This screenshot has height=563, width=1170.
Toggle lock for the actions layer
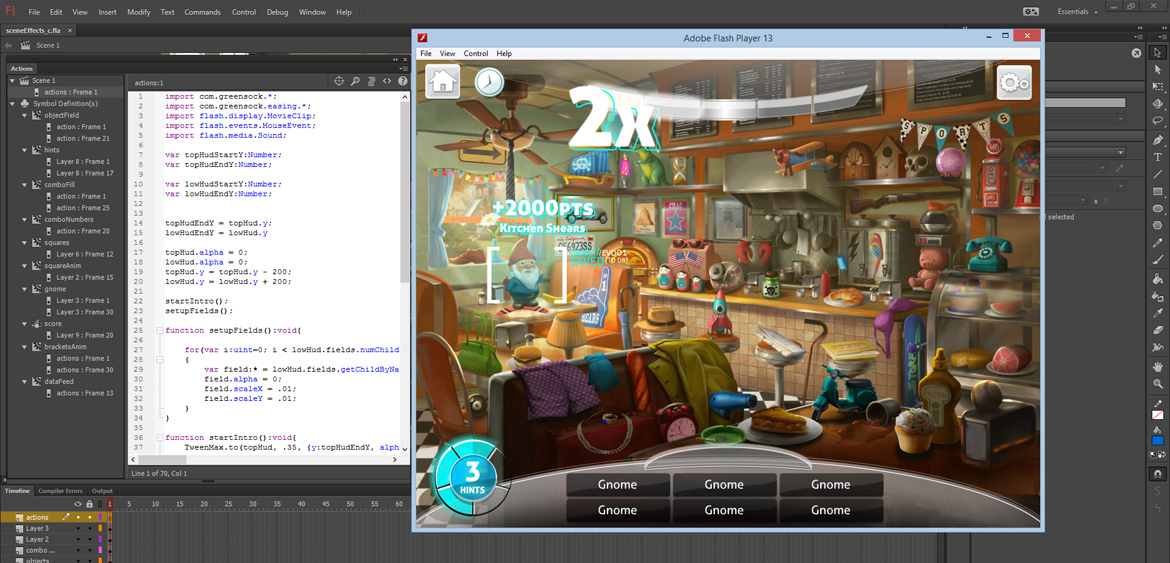89,517
